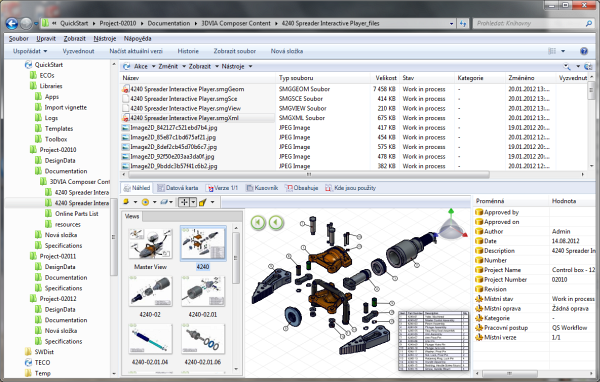Open the Zobrazit dropdown in file toolbar
600x382 pixels.
203,67
